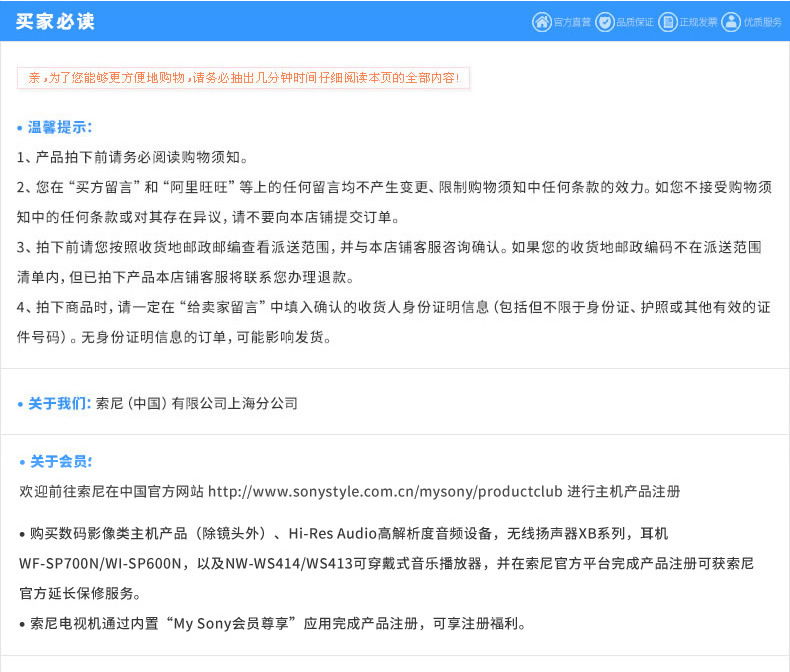Viewport: 790px width, 672px height.
Task: Click the line starting 件号码）。无身份证明信息
Action: (x=174, y=337)
